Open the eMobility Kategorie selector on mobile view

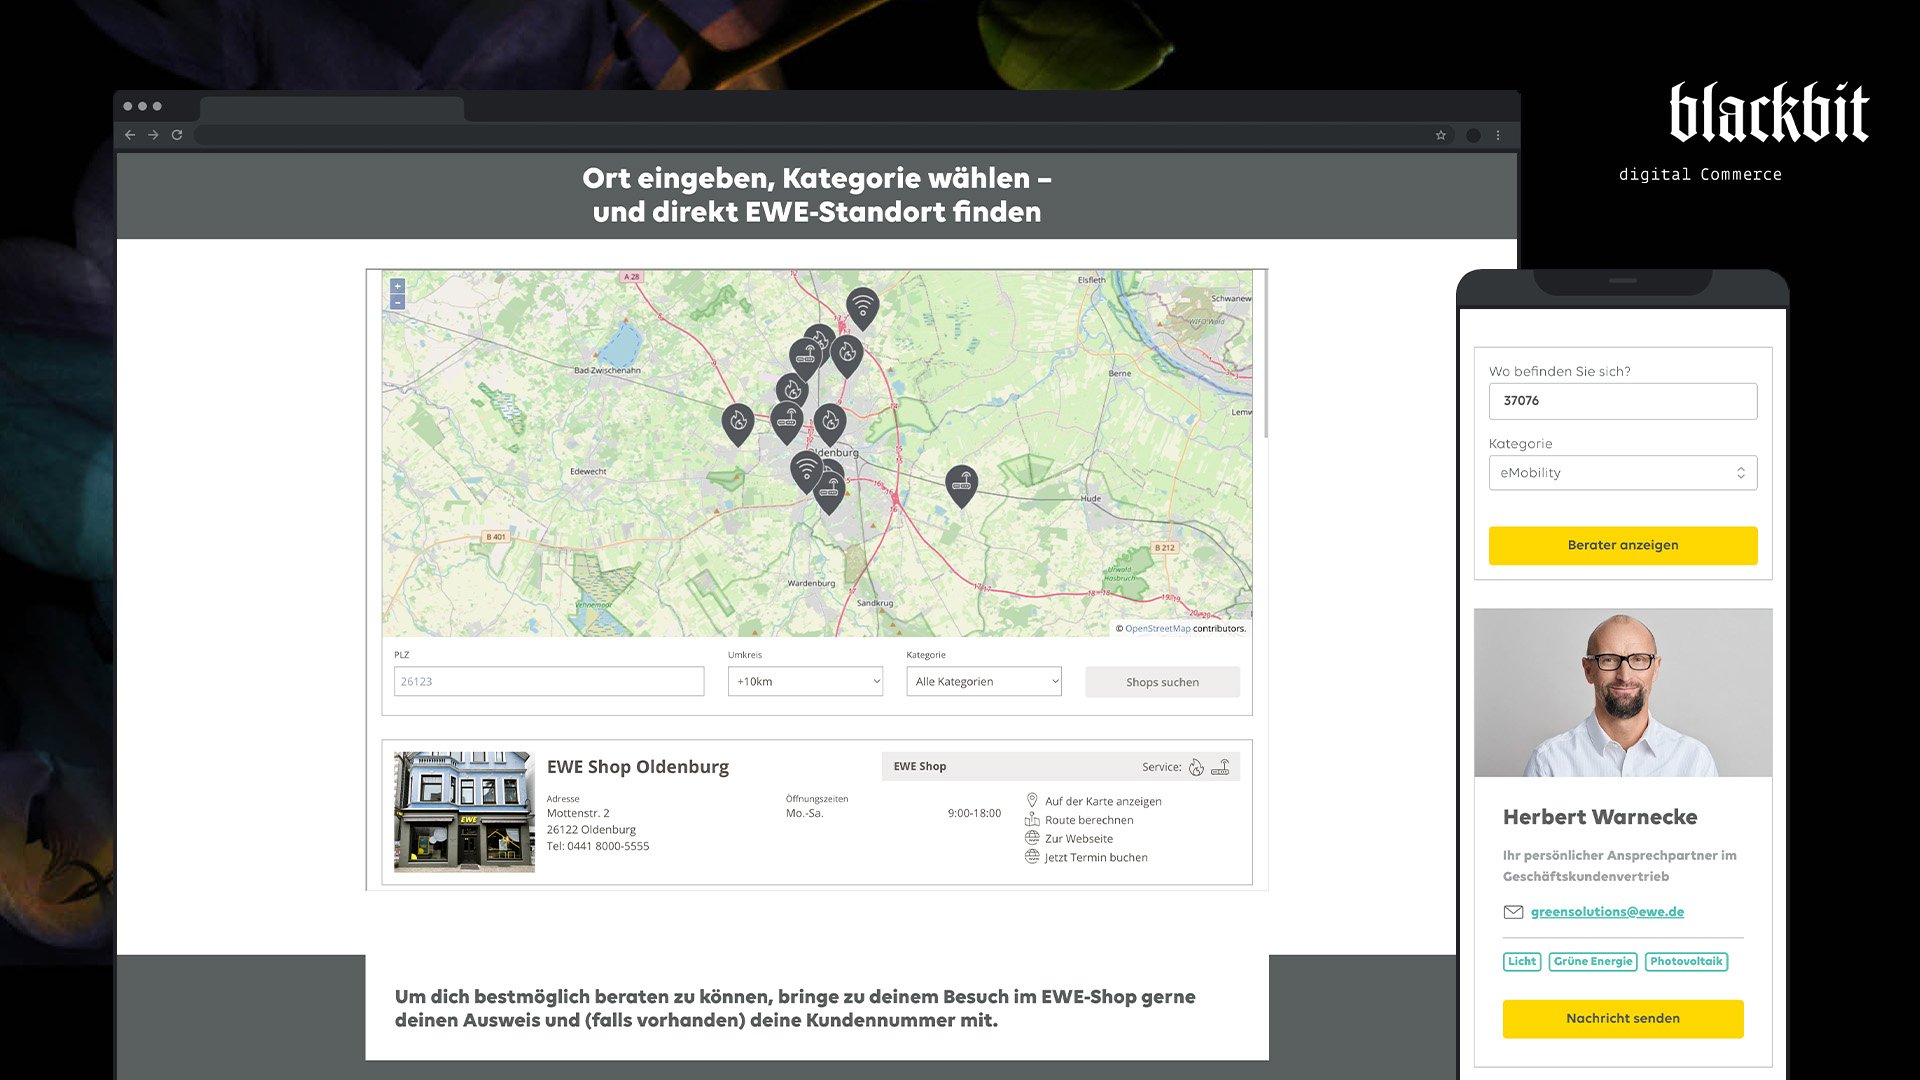pos(1622,472)
